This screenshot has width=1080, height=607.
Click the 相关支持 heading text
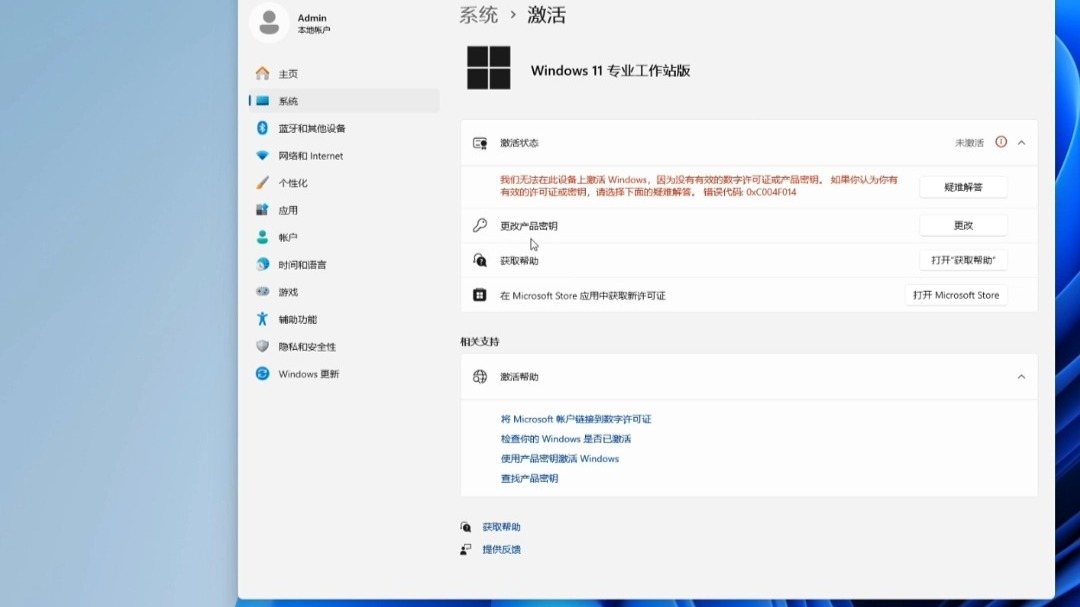point(480,341)
